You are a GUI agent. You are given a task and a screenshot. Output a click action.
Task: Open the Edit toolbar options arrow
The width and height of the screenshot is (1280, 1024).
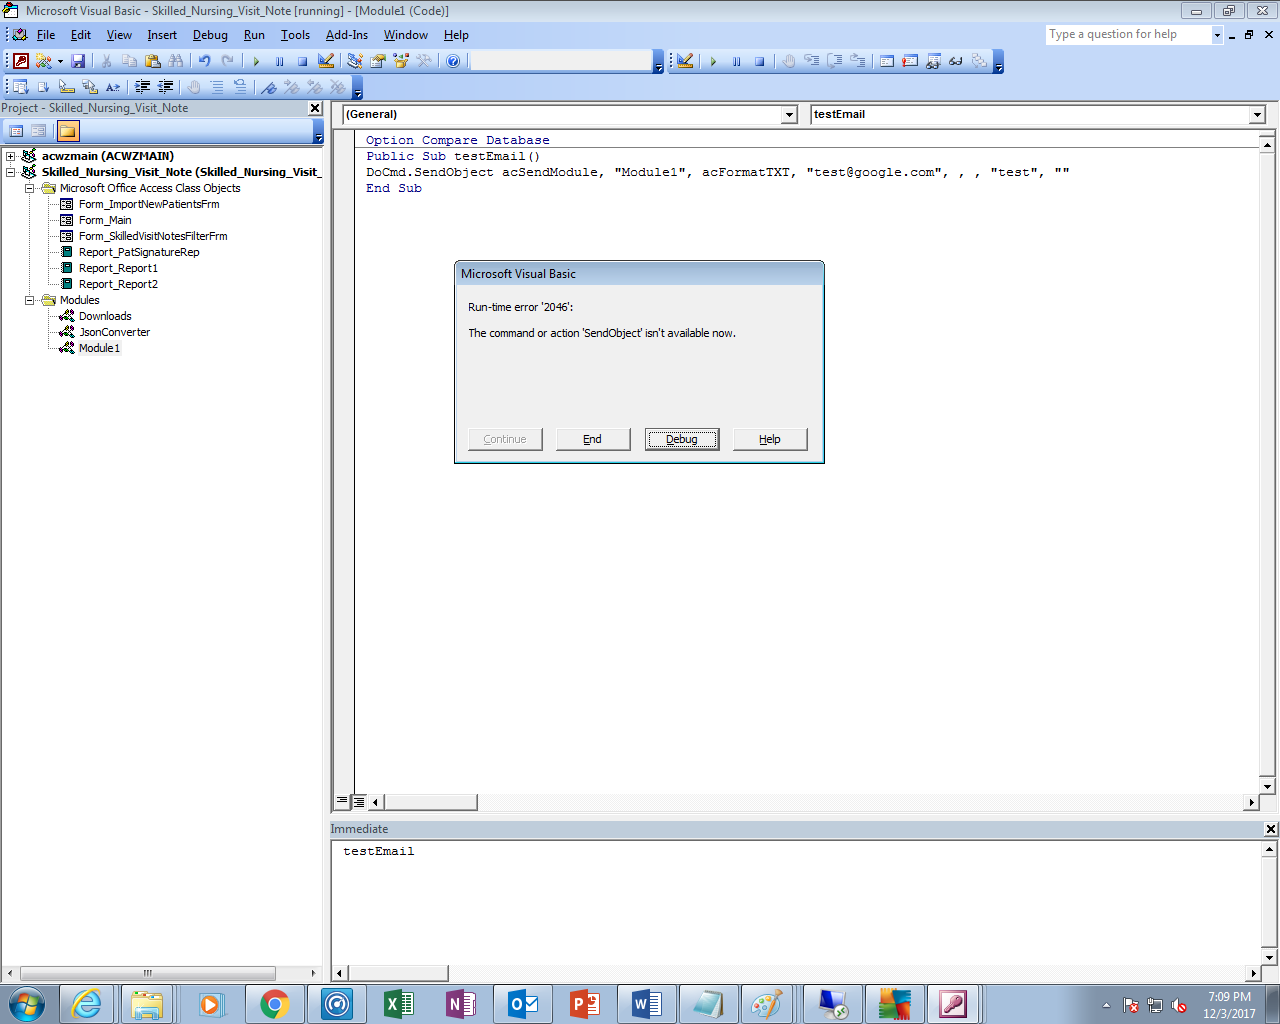point(357,88)
